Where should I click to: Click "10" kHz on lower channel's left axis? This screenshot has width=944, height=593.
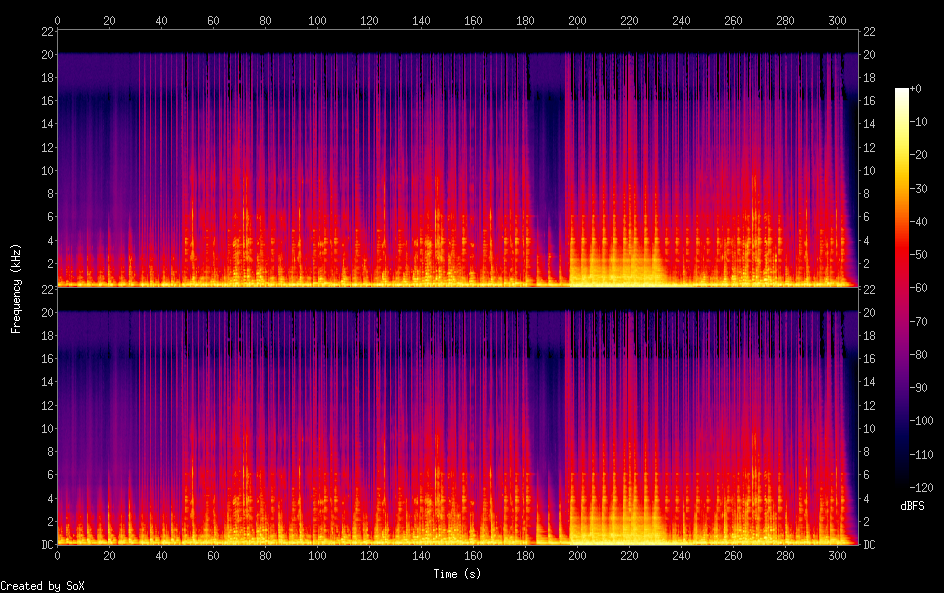[x=48, y=429]
